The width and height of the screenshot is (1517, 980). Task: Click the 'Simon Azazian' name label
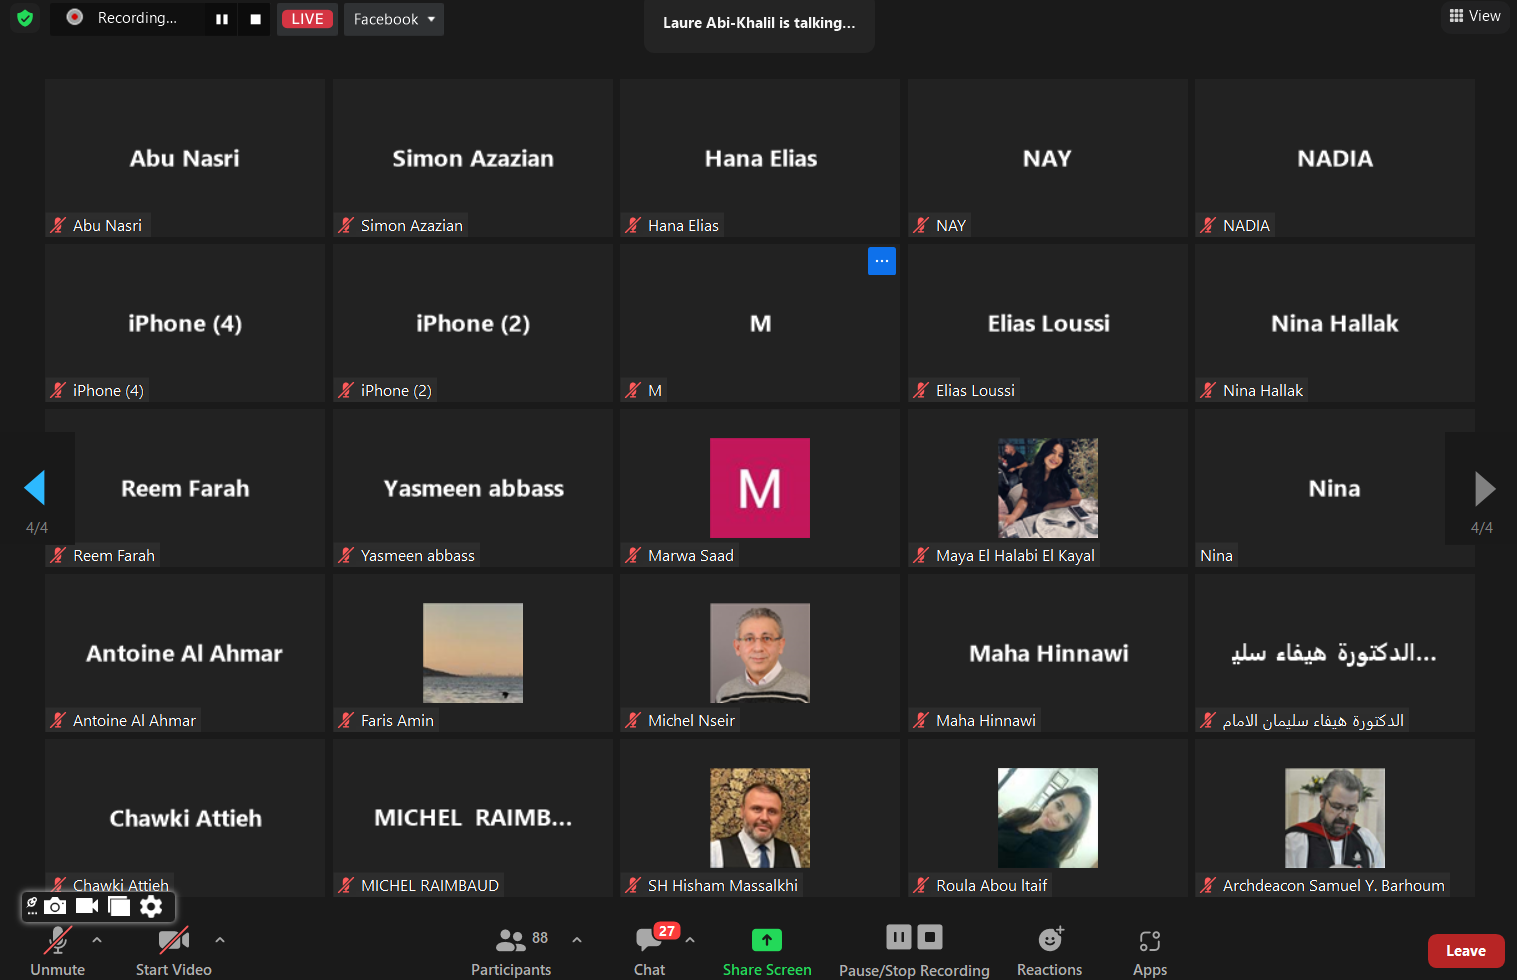point(412,226)
